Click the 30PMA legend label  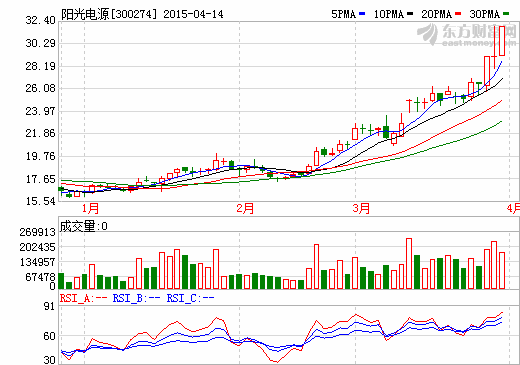click(485, 14)
